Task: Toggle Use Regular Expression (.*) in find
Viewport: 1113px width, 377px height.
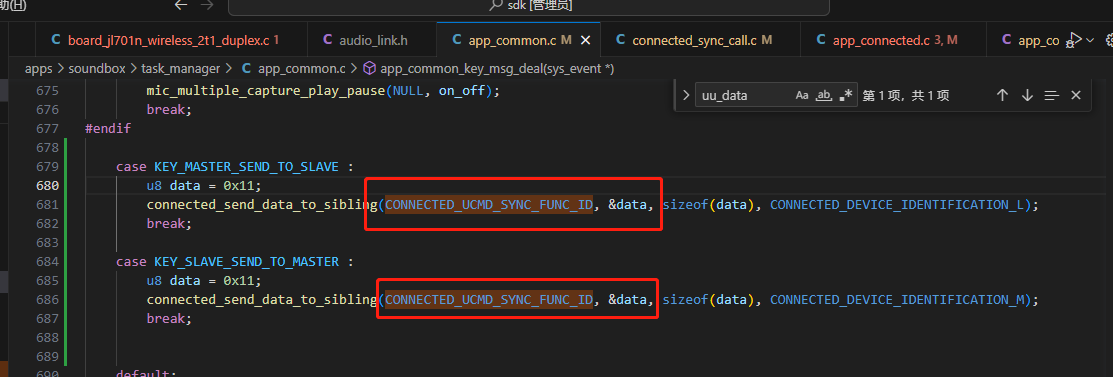Action: point(845,95)
